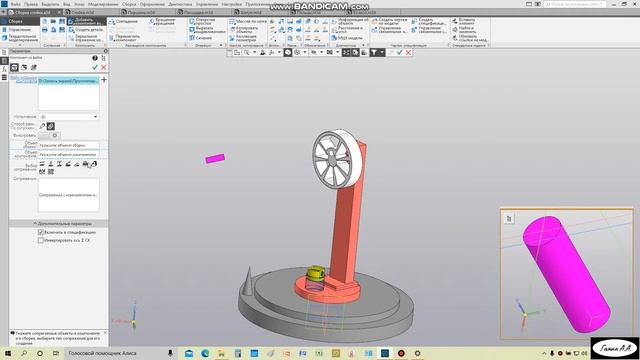Open the Оформление menu
Screen dimensions: 640x360
click(x=152, y=4)
